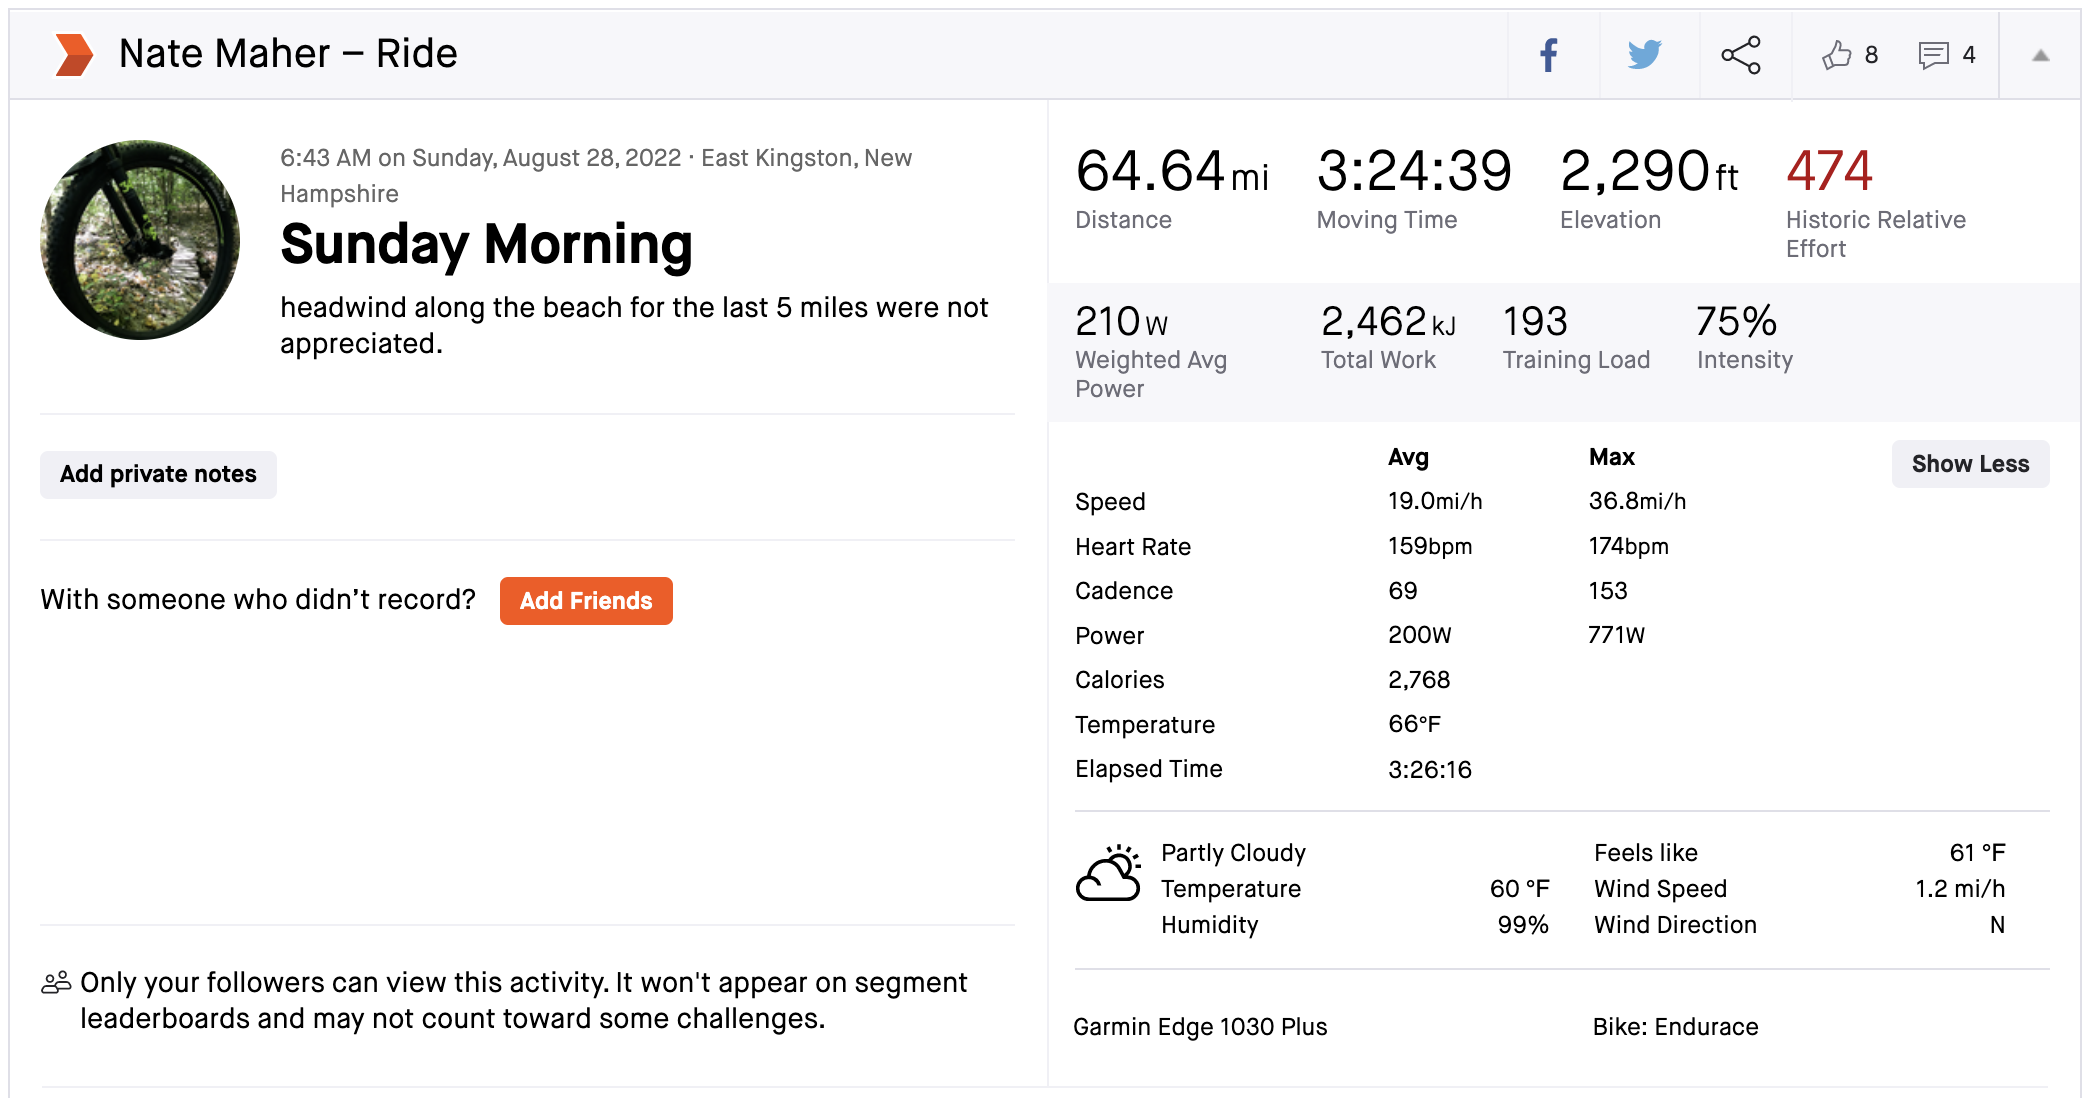Click the Add private notes button
Viewport: 2090px width, 1098px height.
coord(158,474)
